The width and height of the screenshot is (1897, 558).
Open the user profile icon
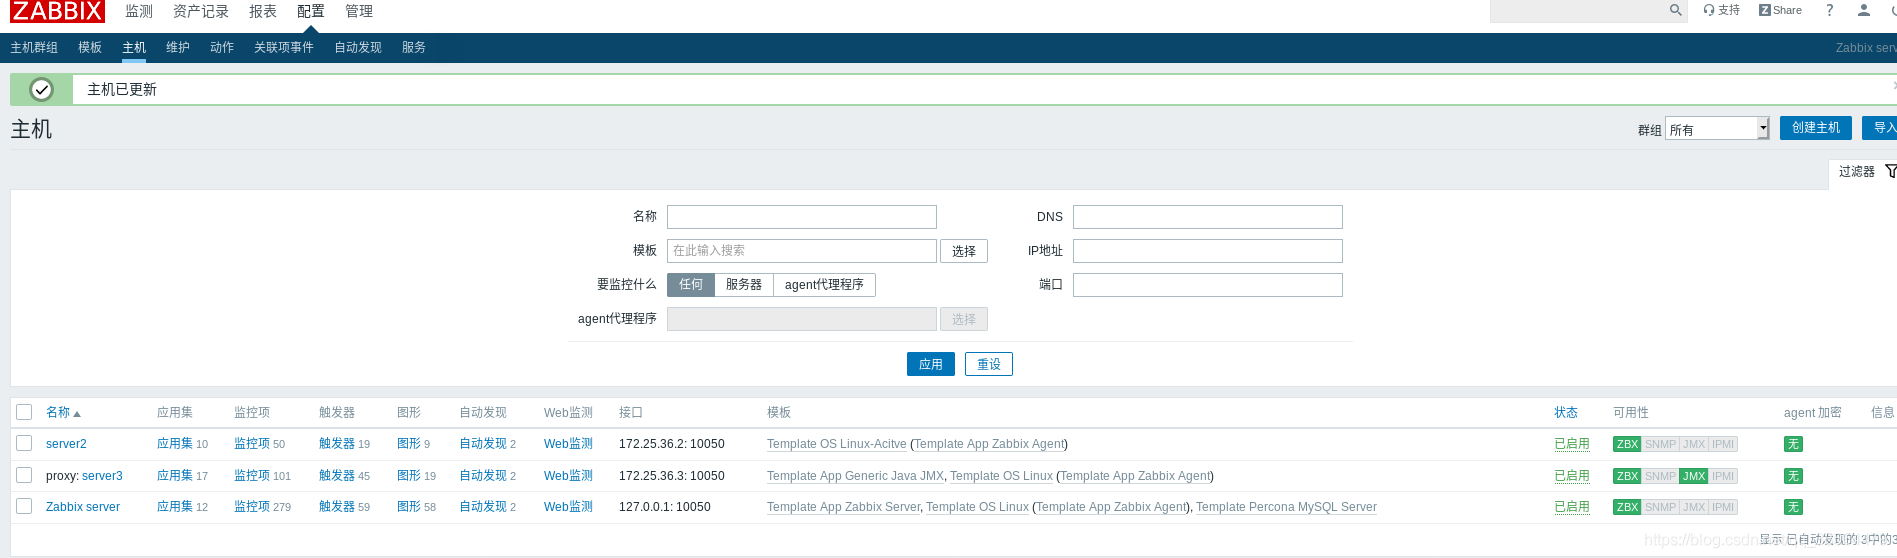click(1863, 10)
